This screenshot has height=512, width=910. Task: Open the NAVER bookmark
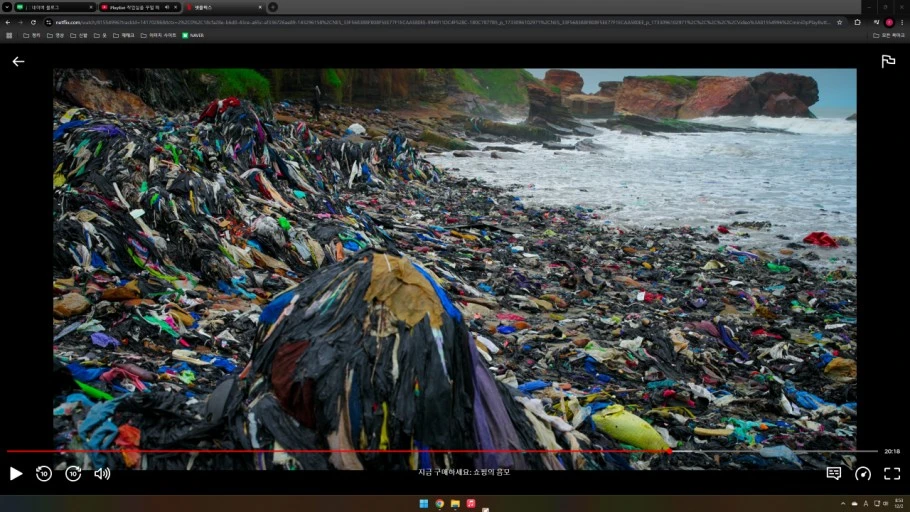click(x=192, y=35)
